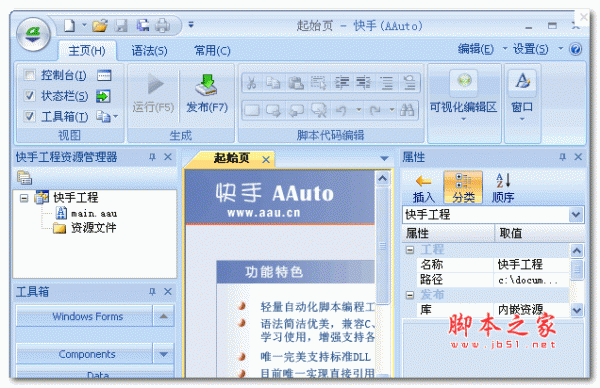Viewport: 600px width, 388px height.
Task: Uncheck the 状态栏(S) checkbox
Action: pos(29,96)
